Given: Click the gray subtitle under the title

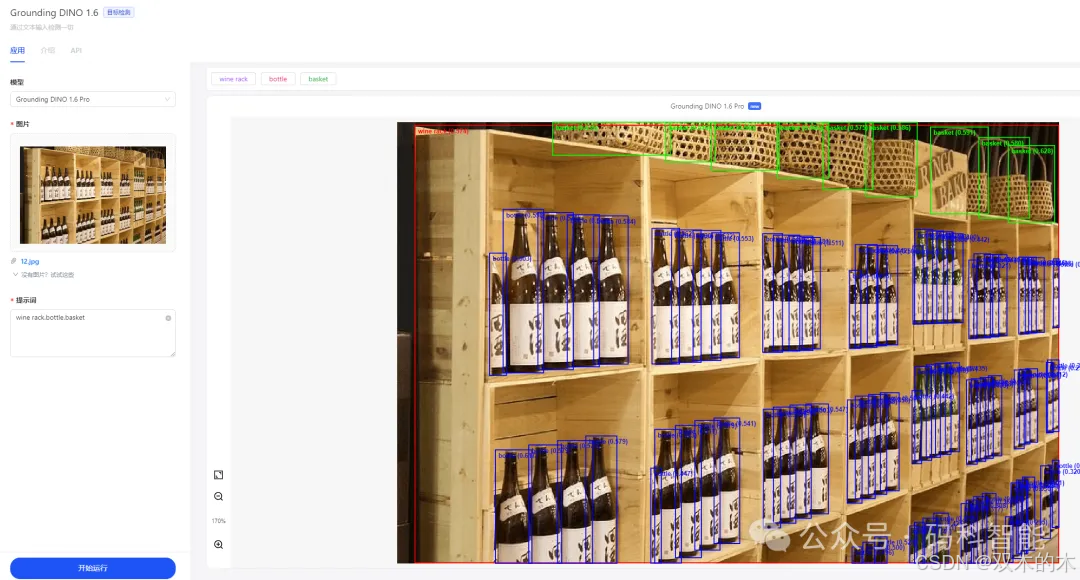Looking at the screenshot, I should click(x=41, y=28).
